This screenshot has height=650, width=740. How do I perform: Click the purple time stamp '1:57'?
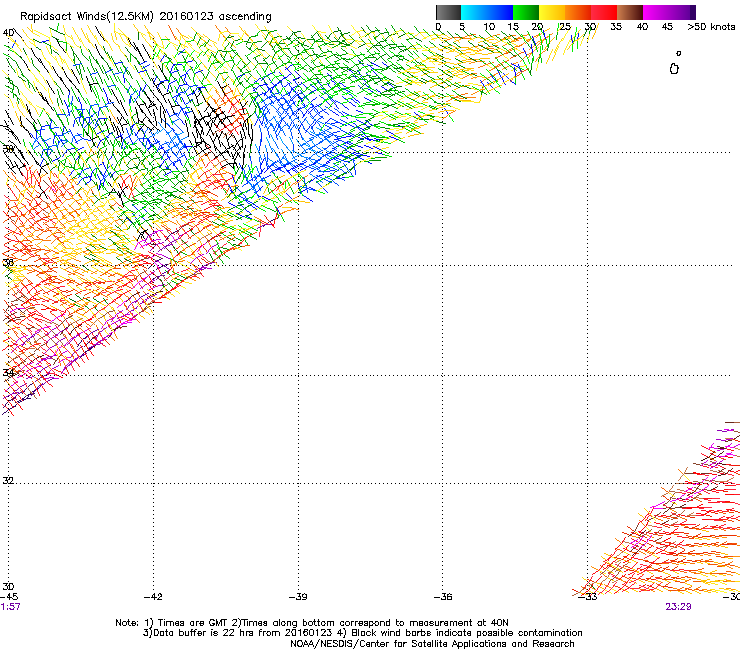[x=10, y=607]
